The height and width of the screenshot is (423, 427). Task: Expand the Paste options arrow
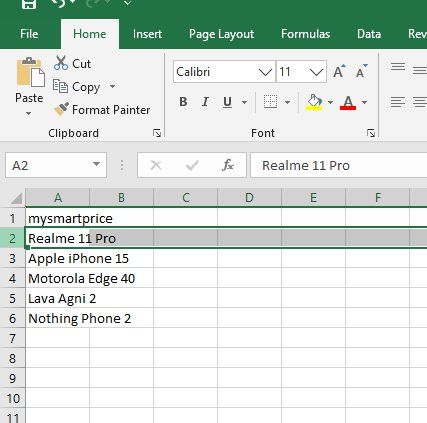29,113
